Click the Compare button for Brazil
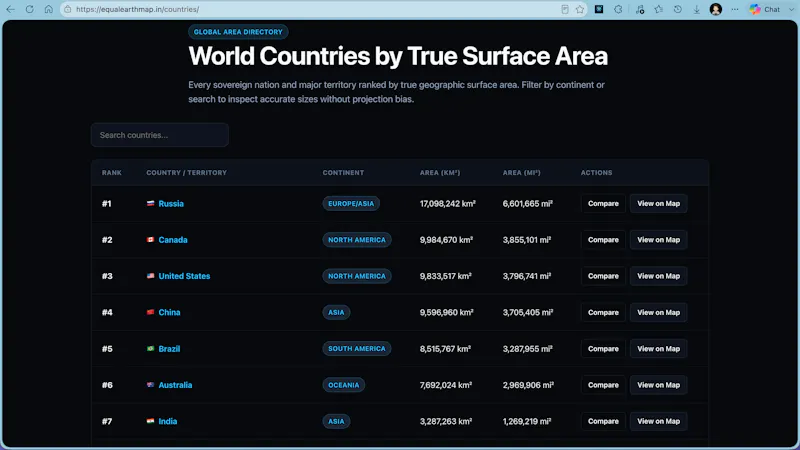Viewport: 800px width, 450px height. 603,349
